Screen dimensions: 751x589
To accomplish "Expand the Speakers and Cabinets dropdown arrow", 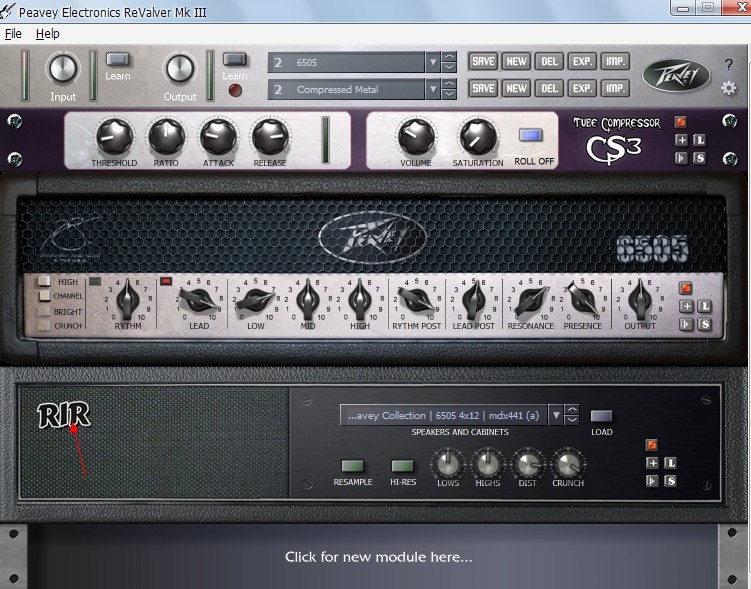I will (556, 415).
